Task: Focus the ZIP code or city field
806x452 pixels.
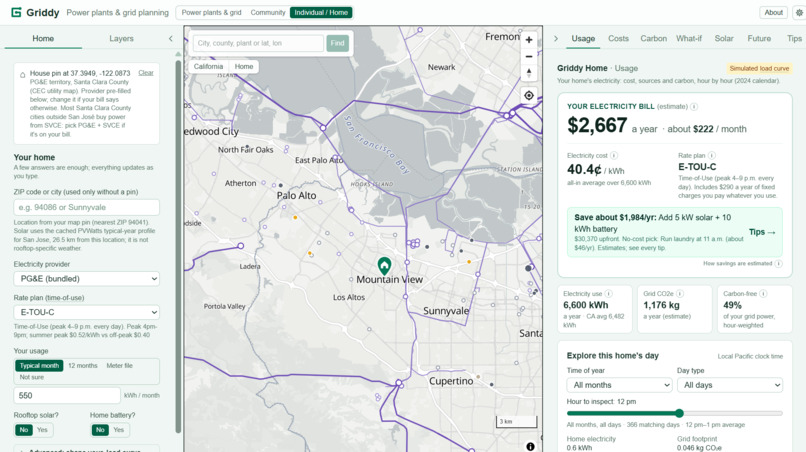Action: pos(86,207)
